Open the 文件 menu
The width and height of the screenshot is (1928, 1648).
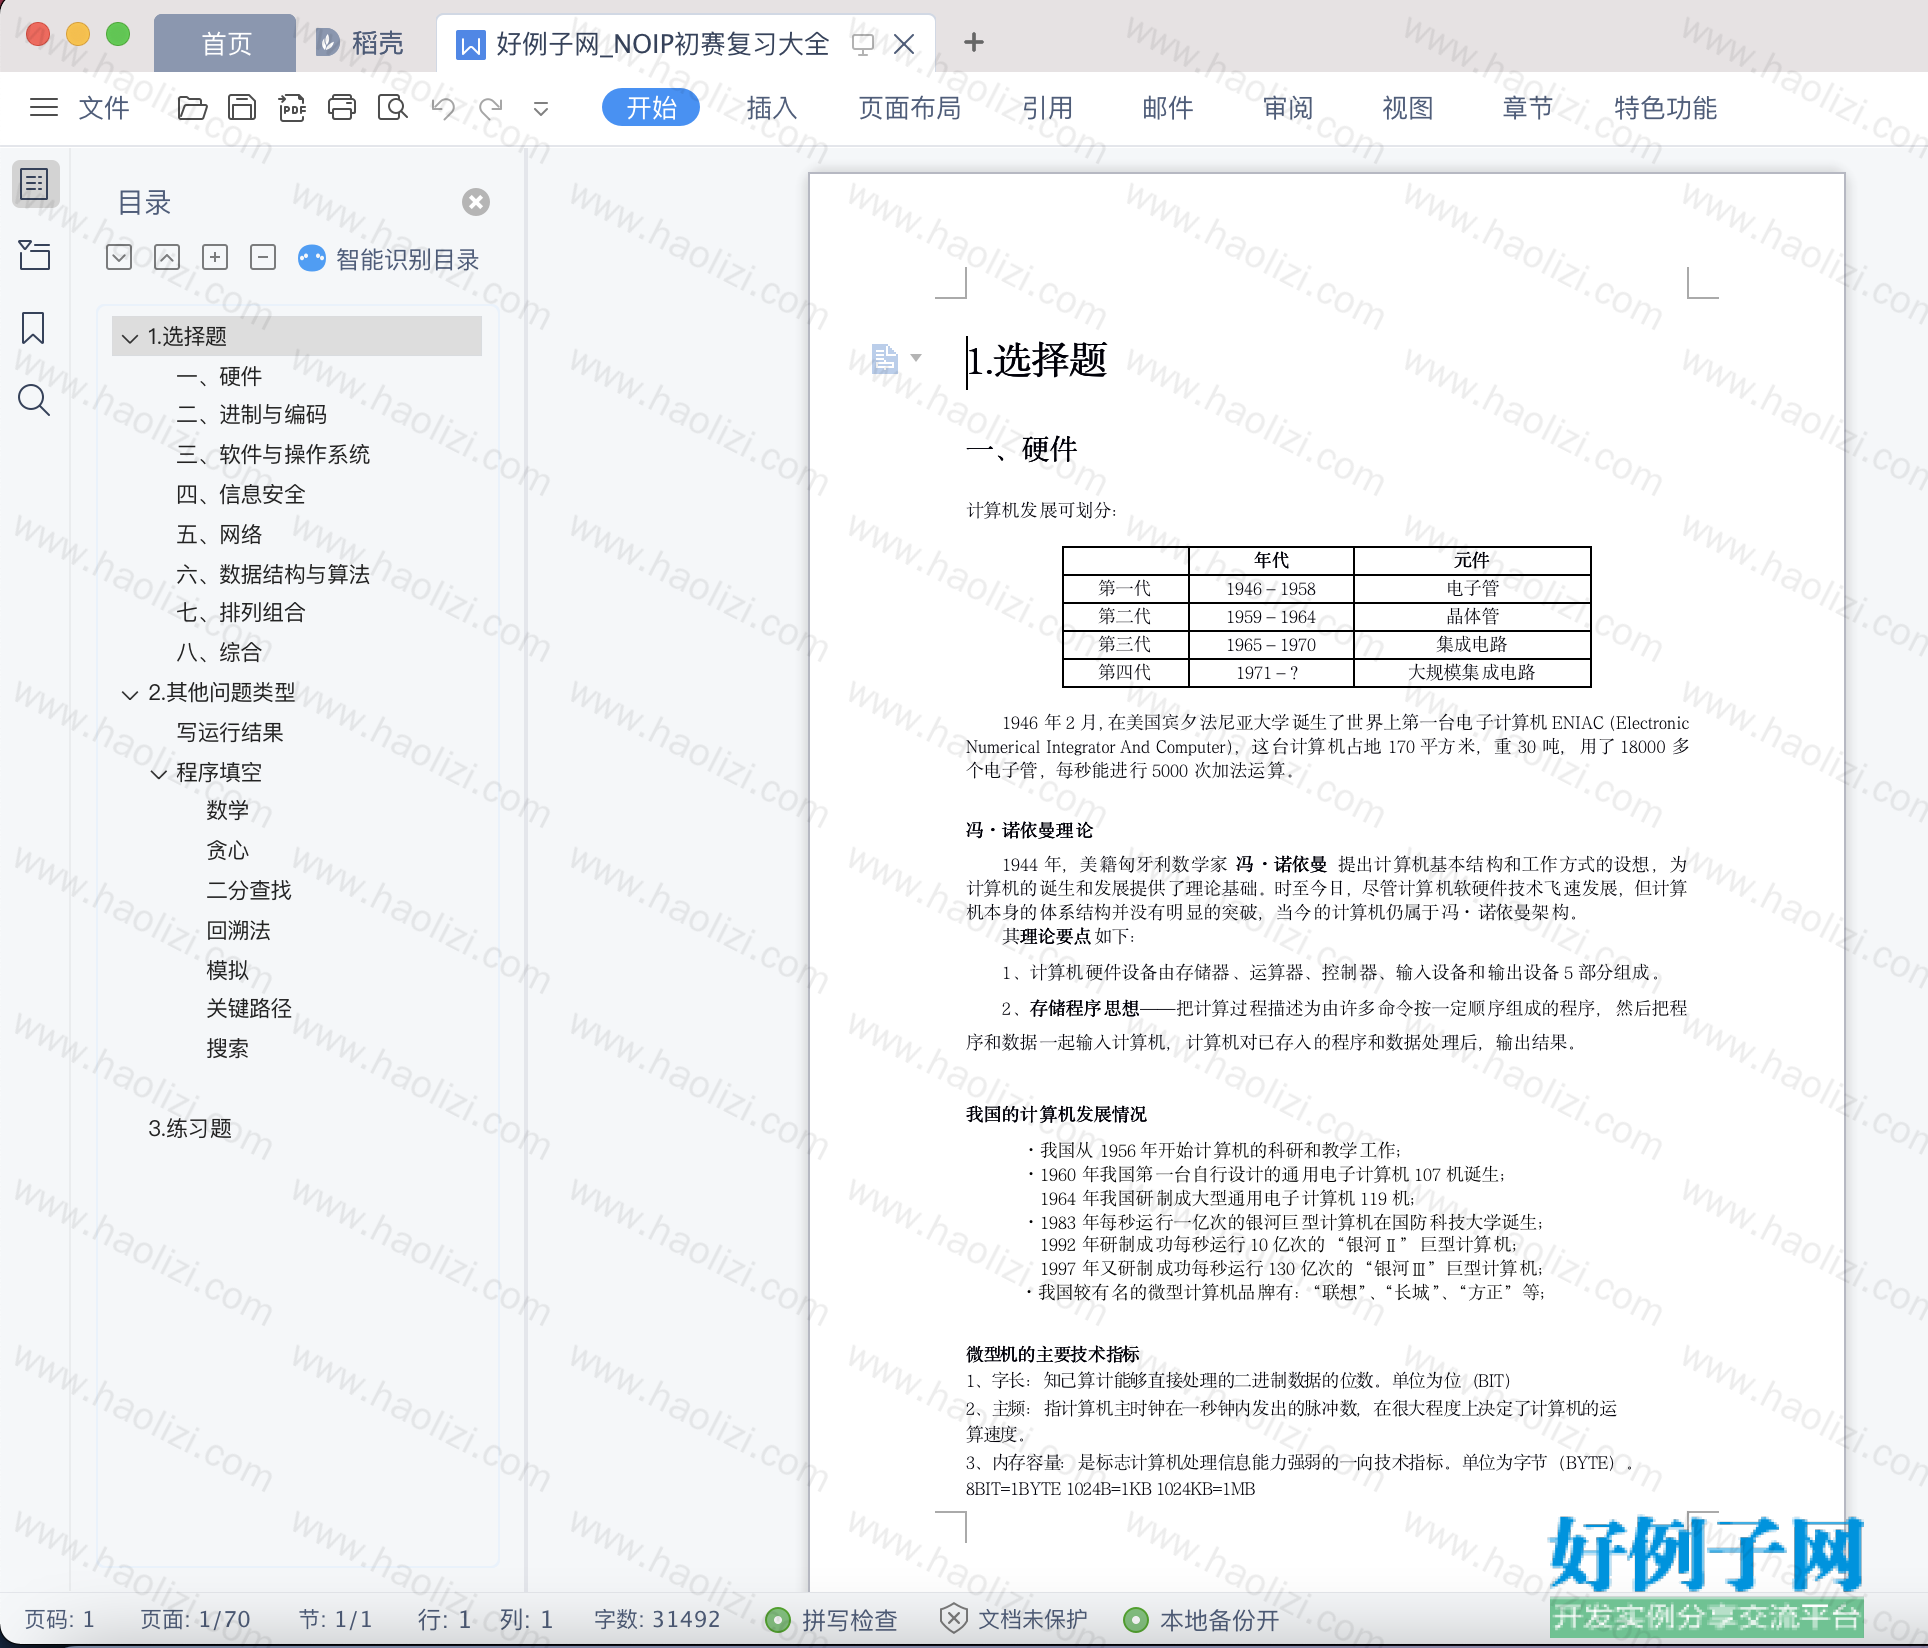104,107
